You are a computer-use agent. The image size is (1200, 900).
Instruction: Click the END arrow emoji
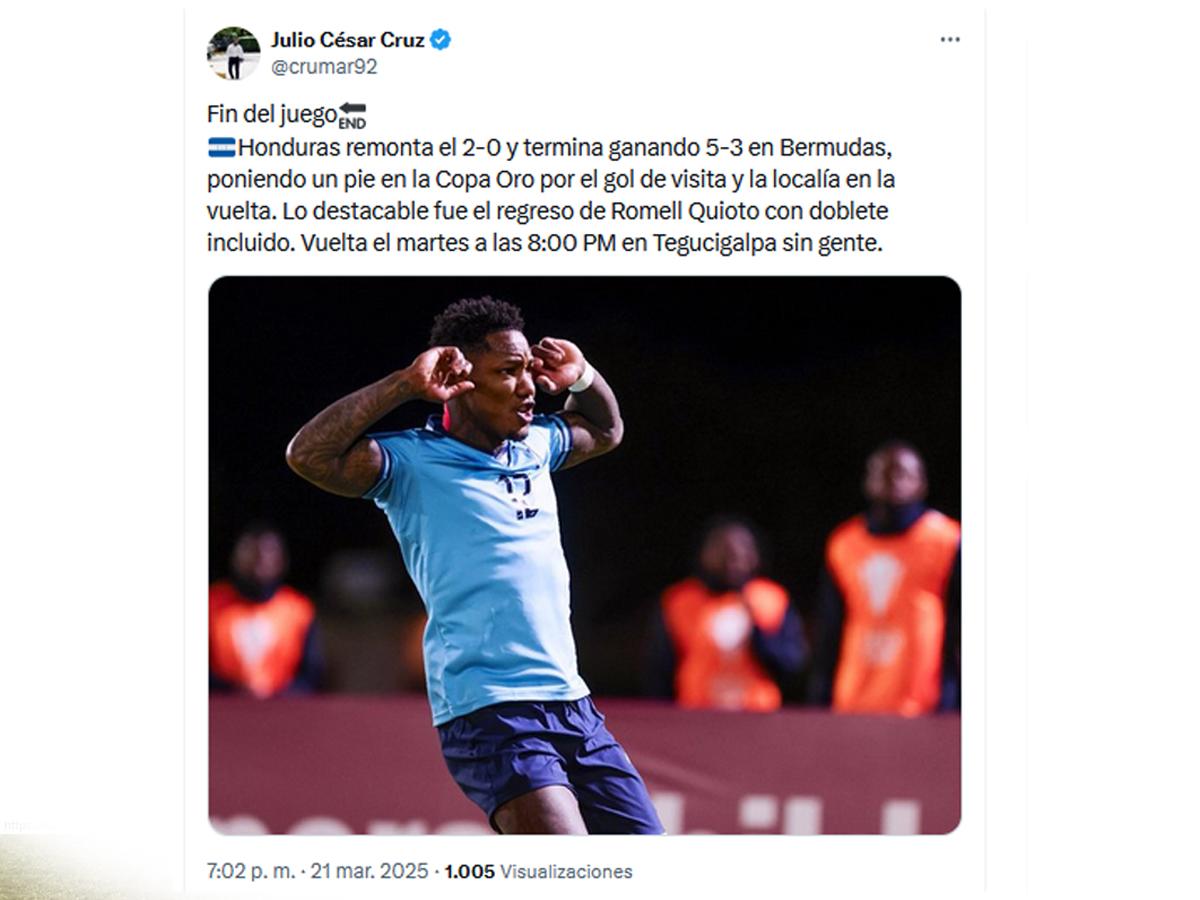coord(352,115)
